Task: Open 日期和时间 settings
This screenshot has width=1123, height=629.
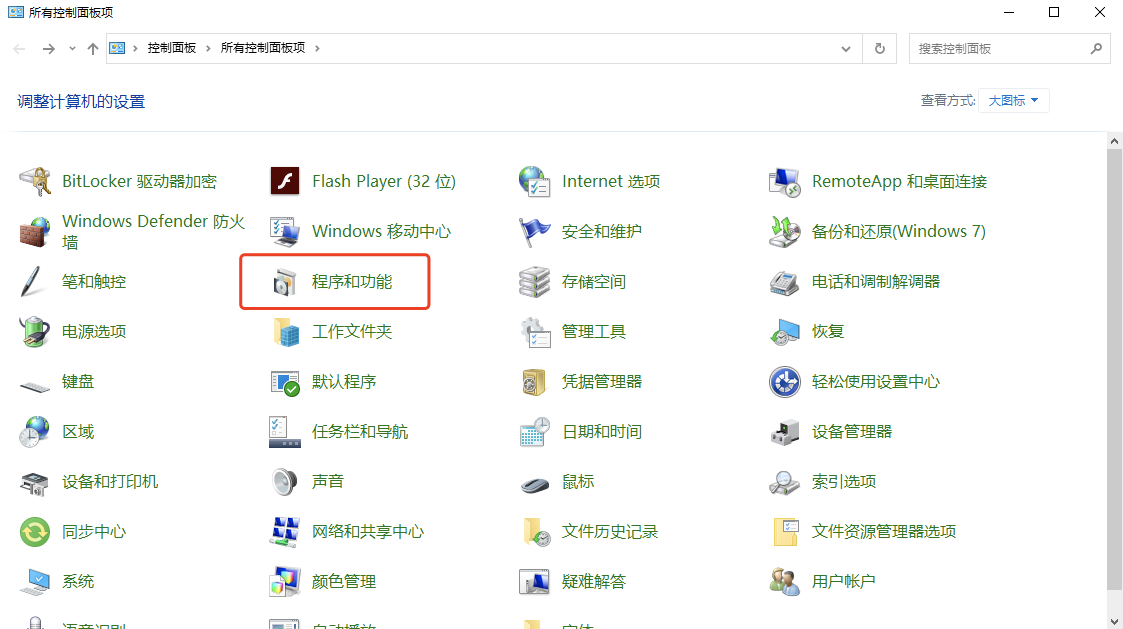Action: [600, 431]
